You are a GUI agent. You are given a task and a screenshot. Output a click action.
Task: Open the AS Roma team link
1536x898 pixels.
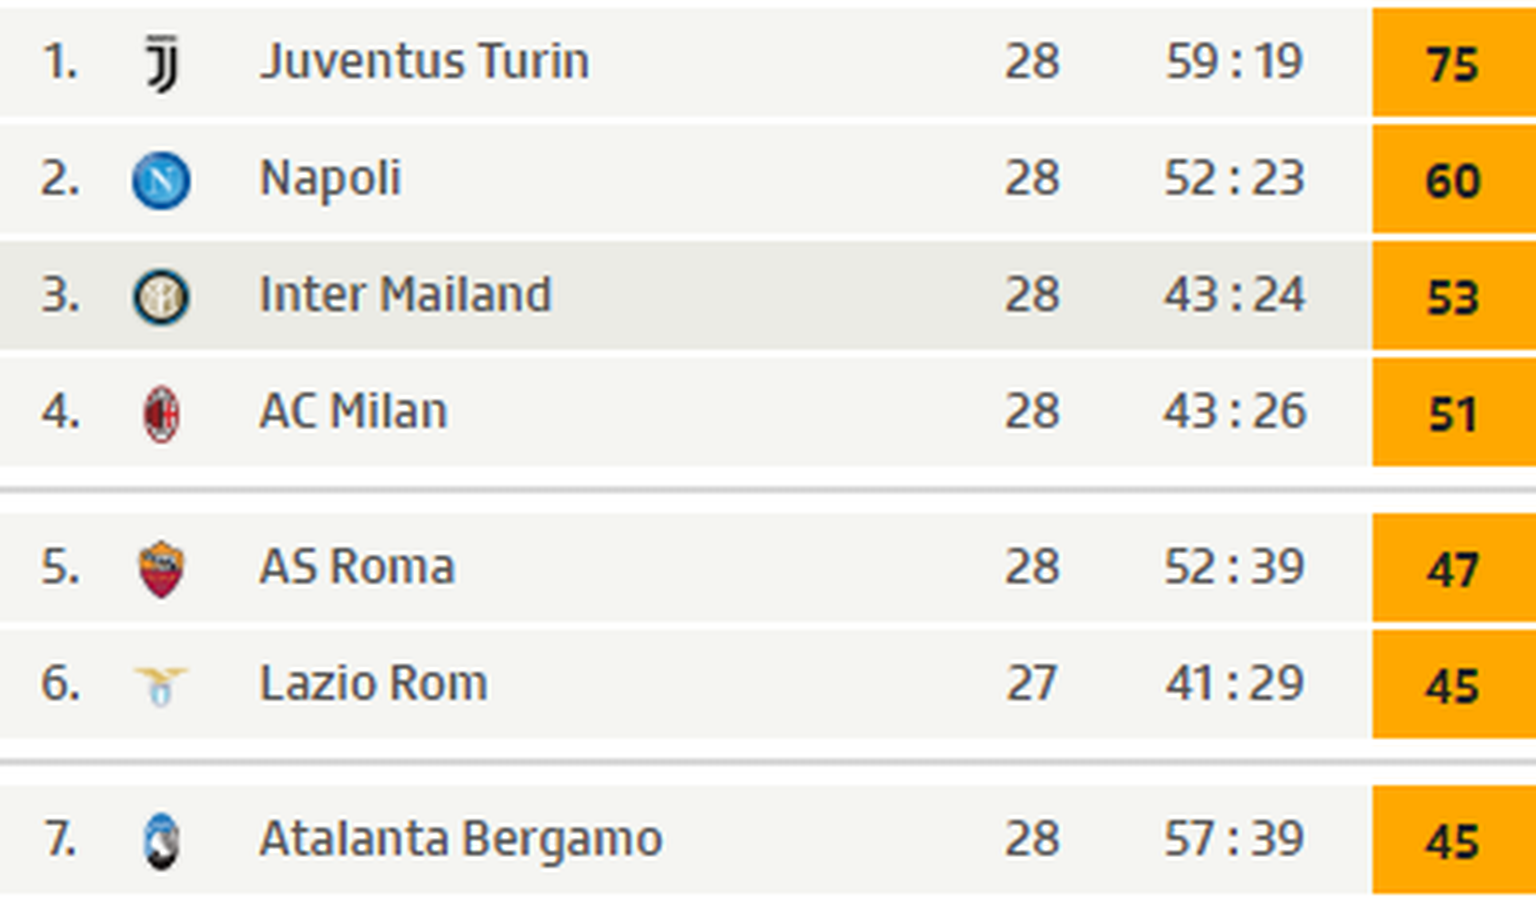coord(357,567)
